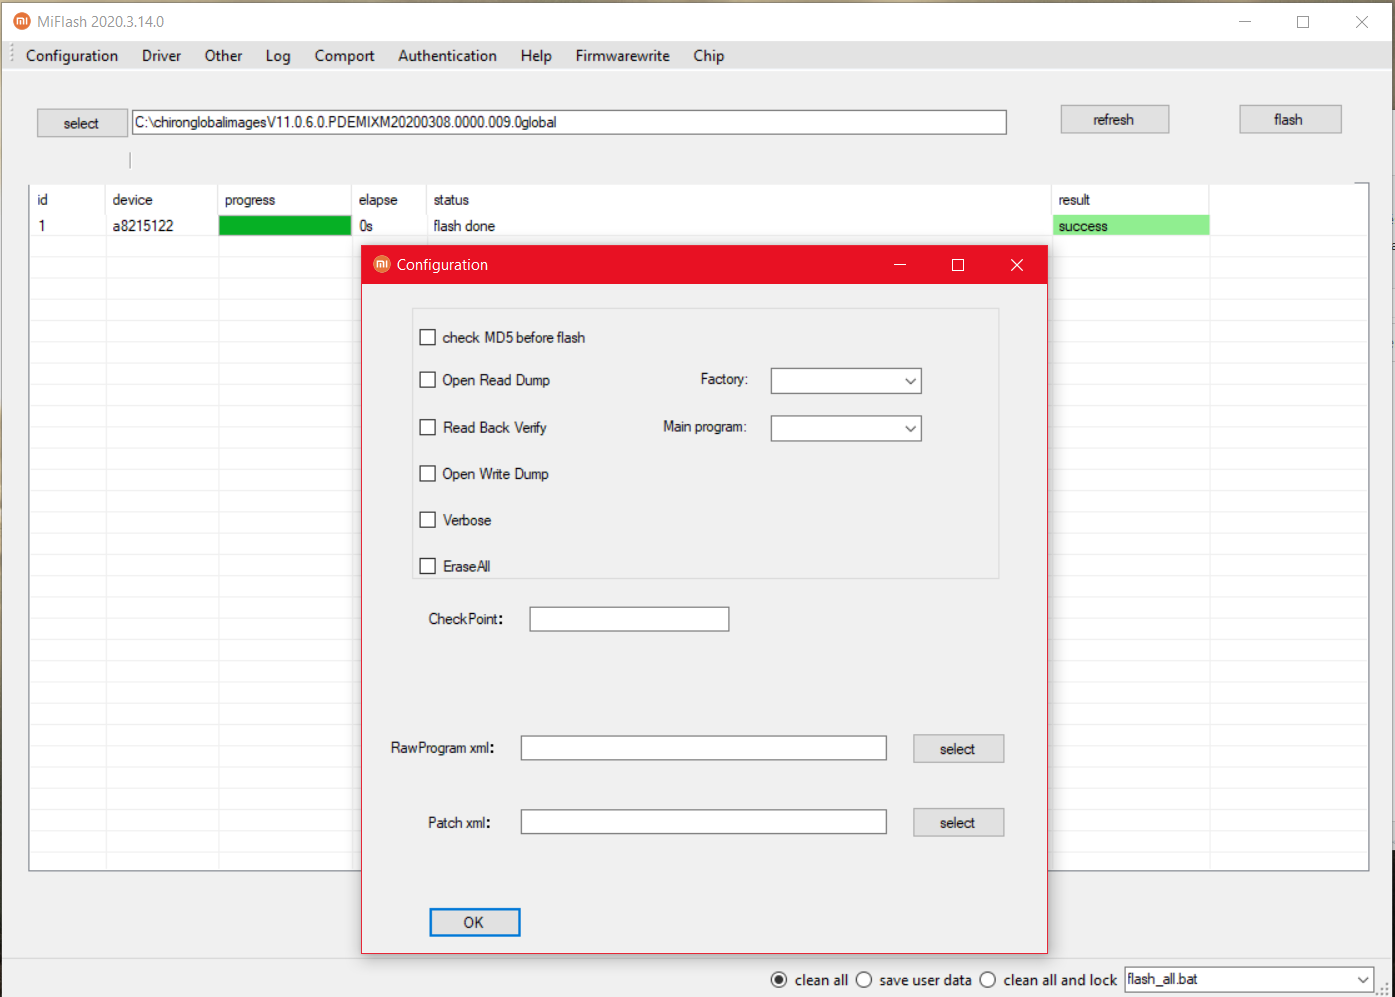Open the Chip menu
Screen dimensions: 1395x997
pos(709,56)
